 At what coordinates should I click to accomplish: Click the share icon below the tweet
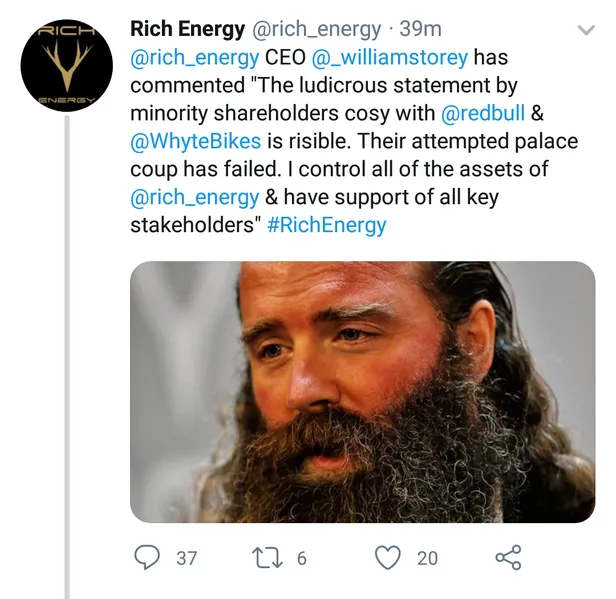[509, 557]
